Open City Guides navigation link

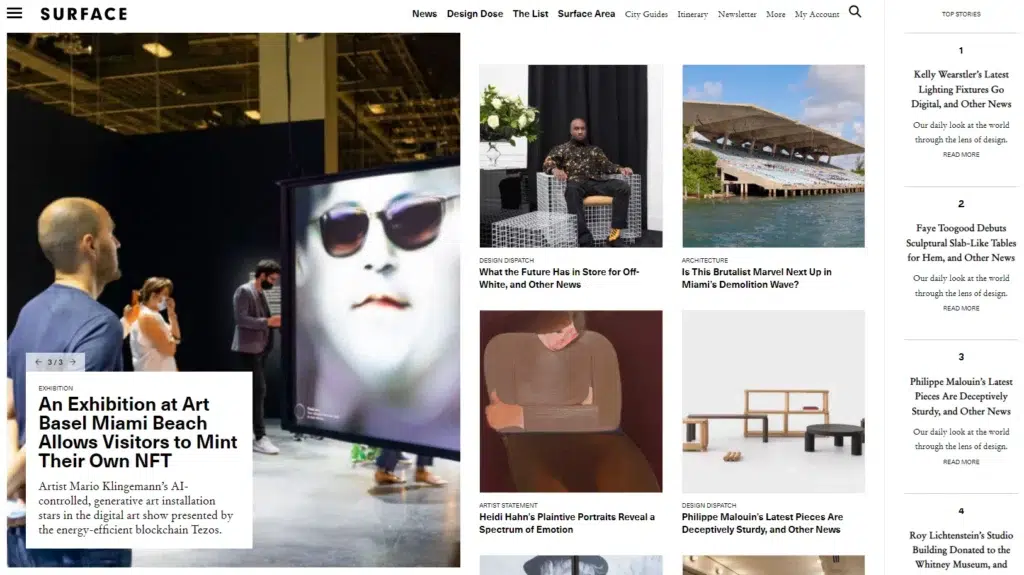[646, 15]
